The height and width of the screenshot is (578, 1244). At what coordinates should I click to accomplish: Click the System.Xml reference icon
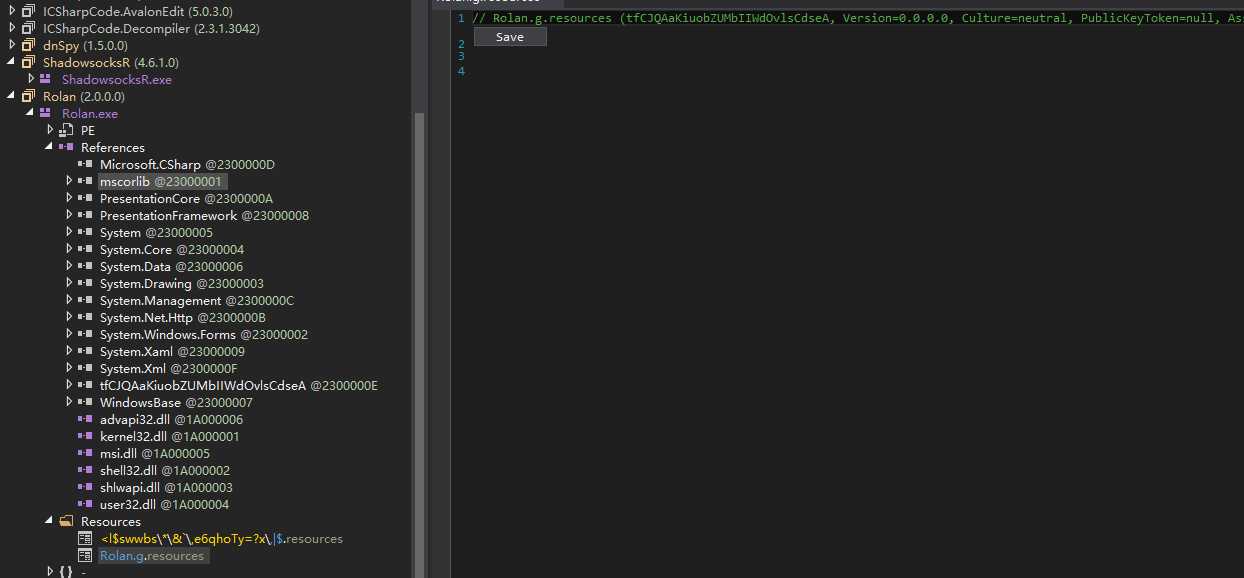(85, 368)
